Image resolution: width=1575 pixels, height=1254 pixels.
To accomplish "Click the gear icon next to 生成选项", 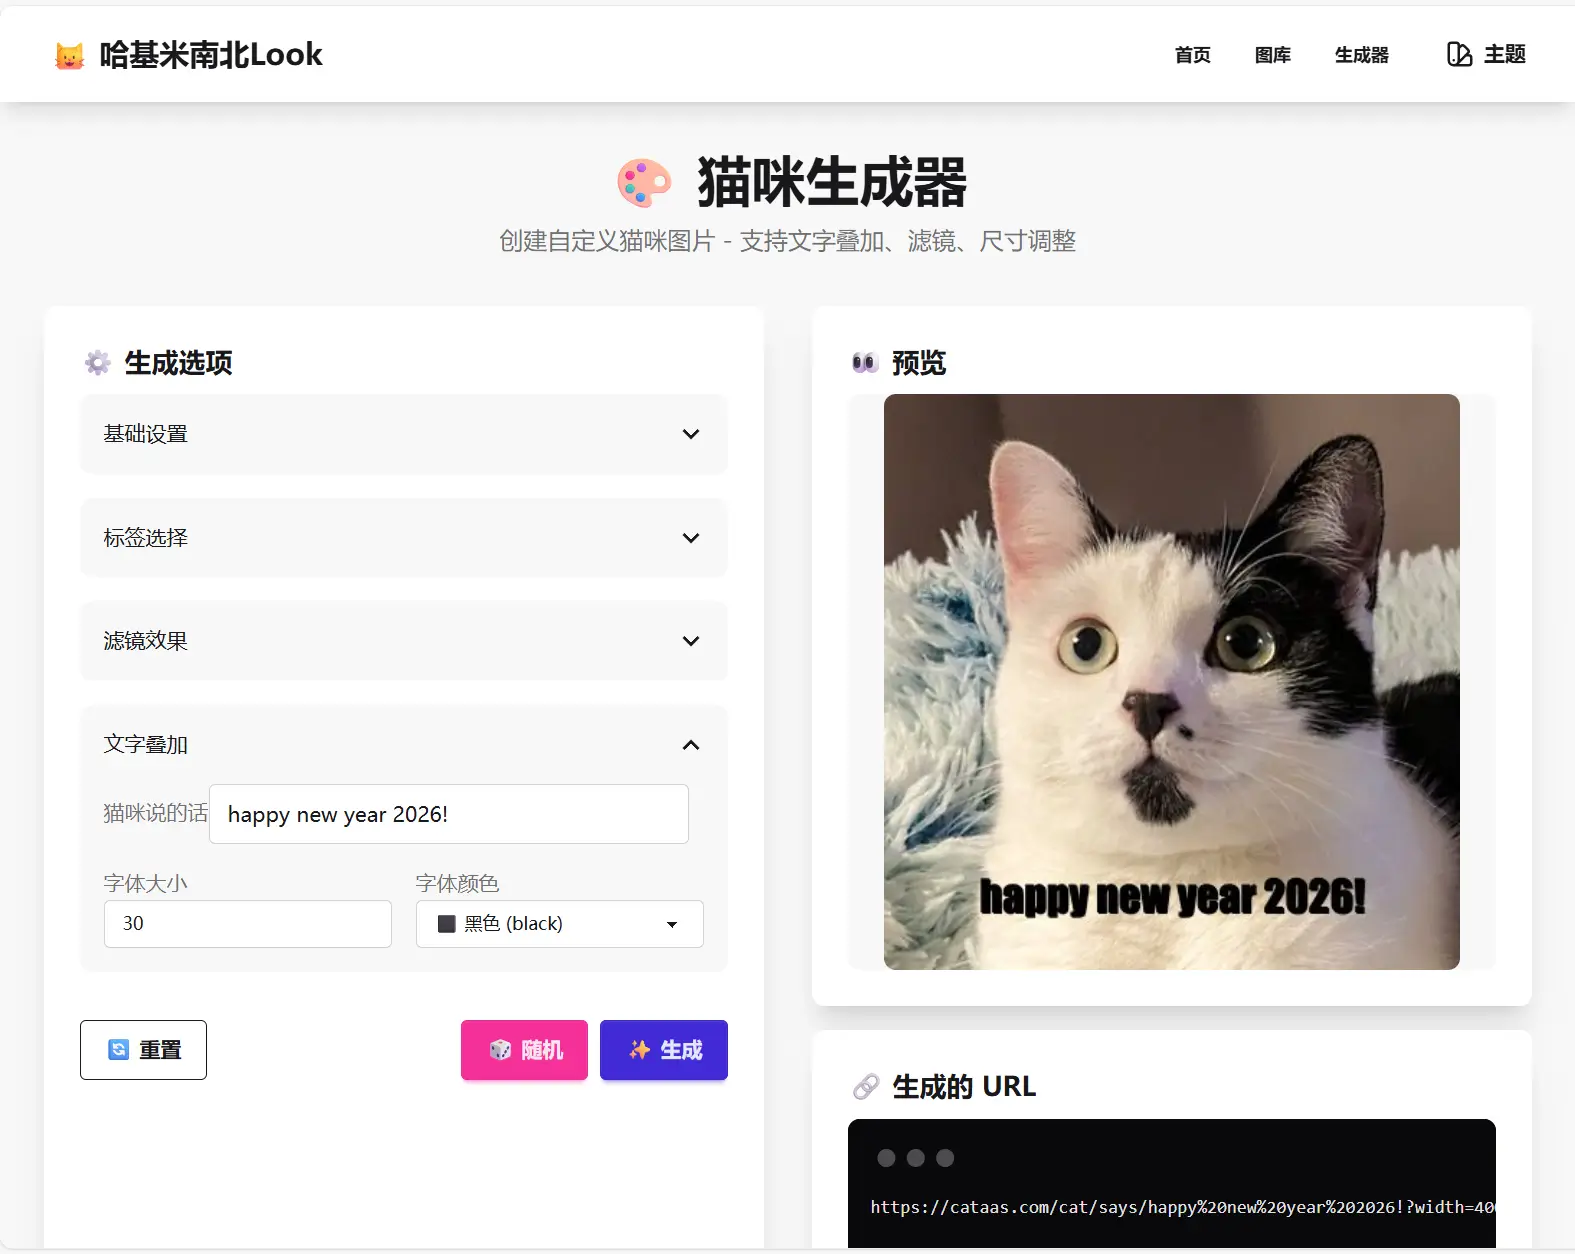I will [x=98, y=363].
